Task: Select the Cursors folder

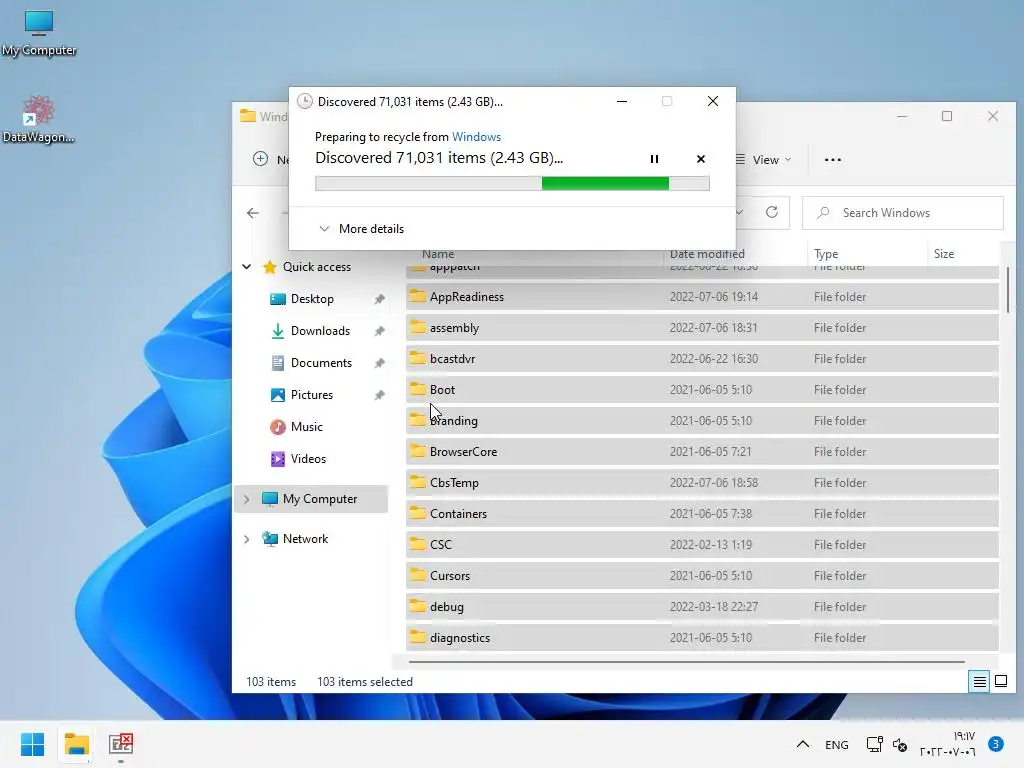Action: point(702,576)
